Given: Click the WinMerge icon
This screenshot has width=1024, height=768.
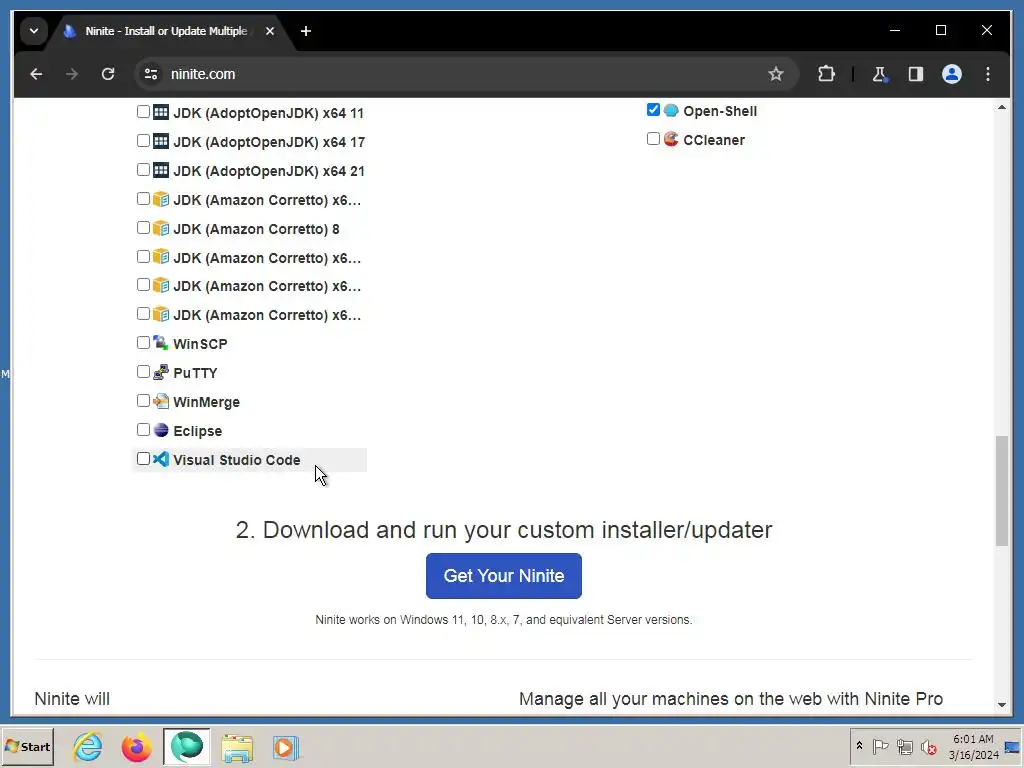Looking at the screenshot, I should (x=161, y=401).
